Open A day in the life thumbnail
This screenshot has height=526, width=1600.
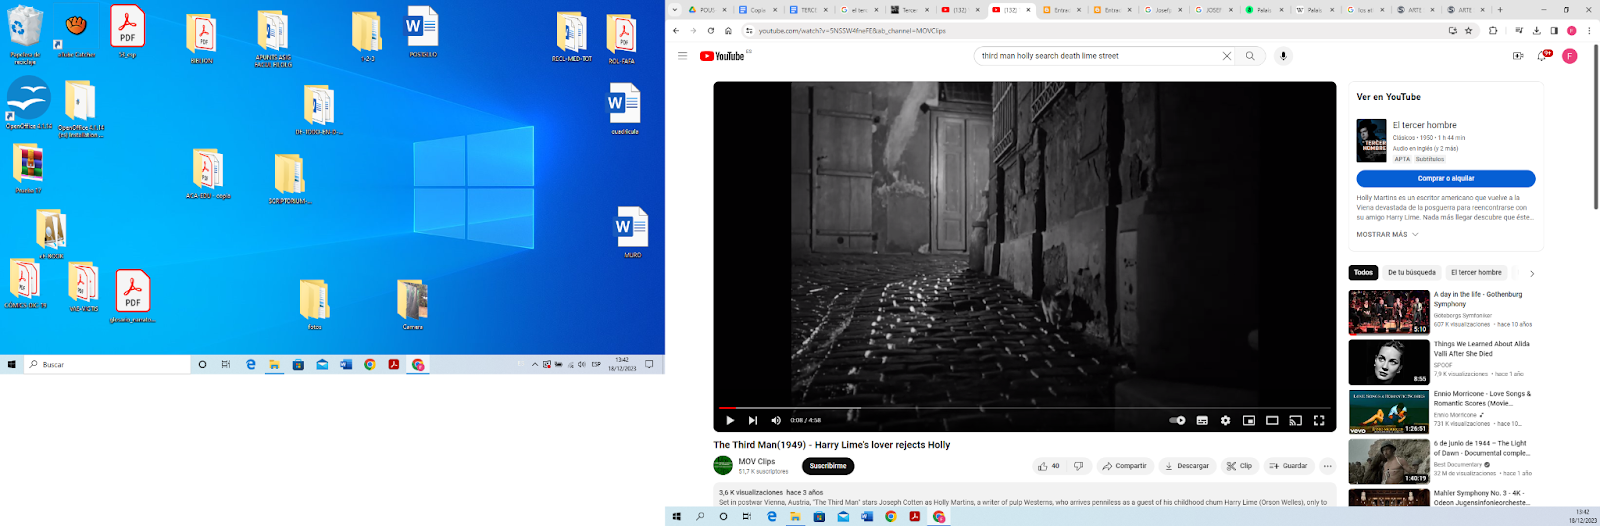[1389, 312]
